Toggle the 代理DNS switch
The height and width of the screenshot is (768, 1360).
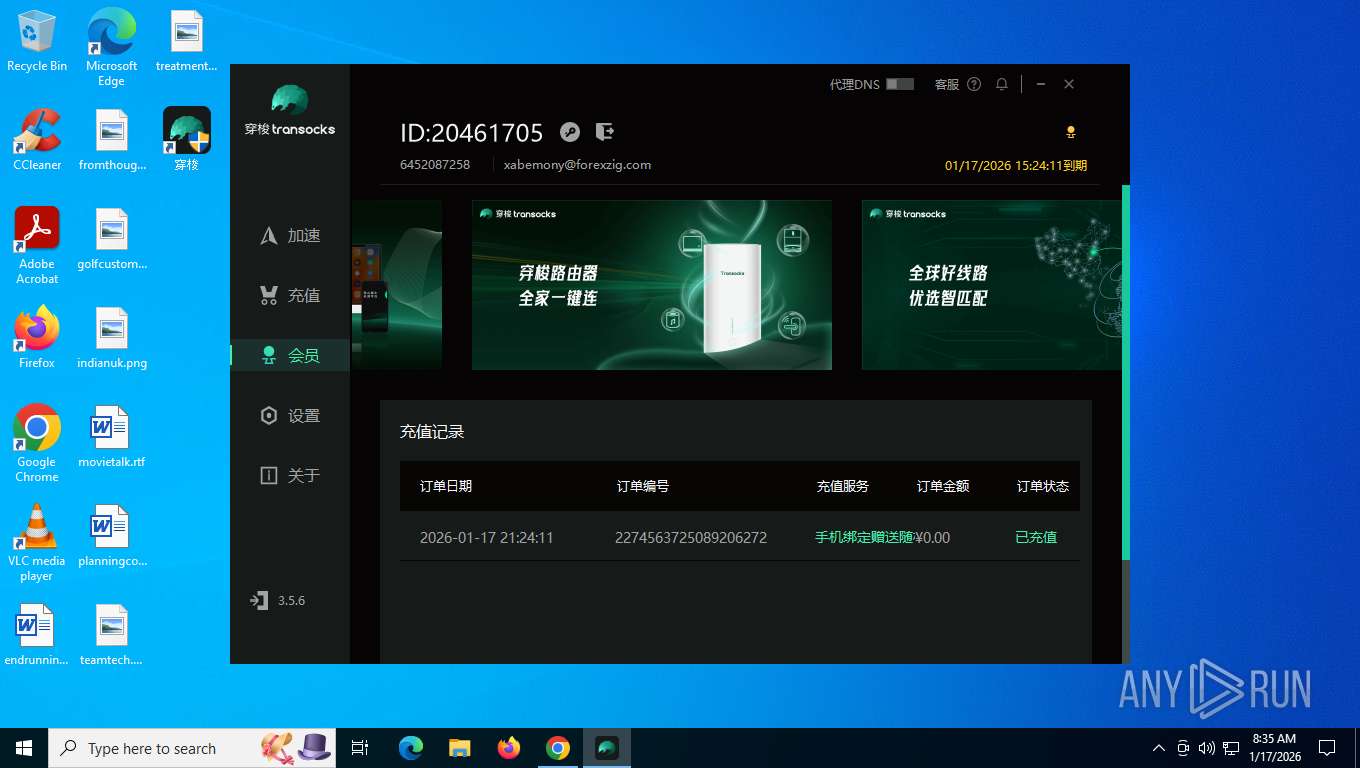tap(900, 84)
